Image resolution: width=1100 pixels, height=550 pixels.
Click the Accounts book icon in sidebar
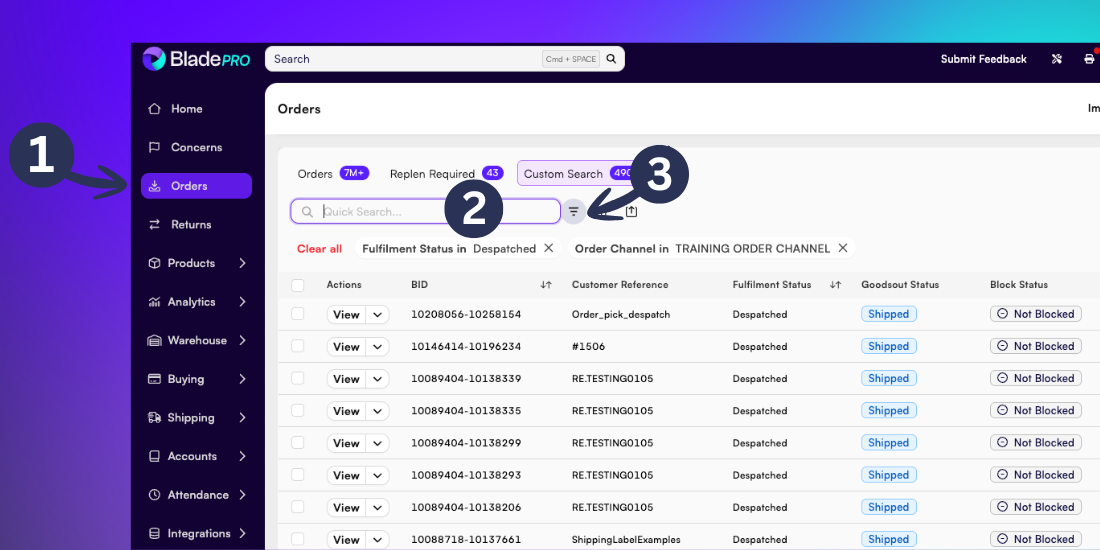(x=154, y=456)
